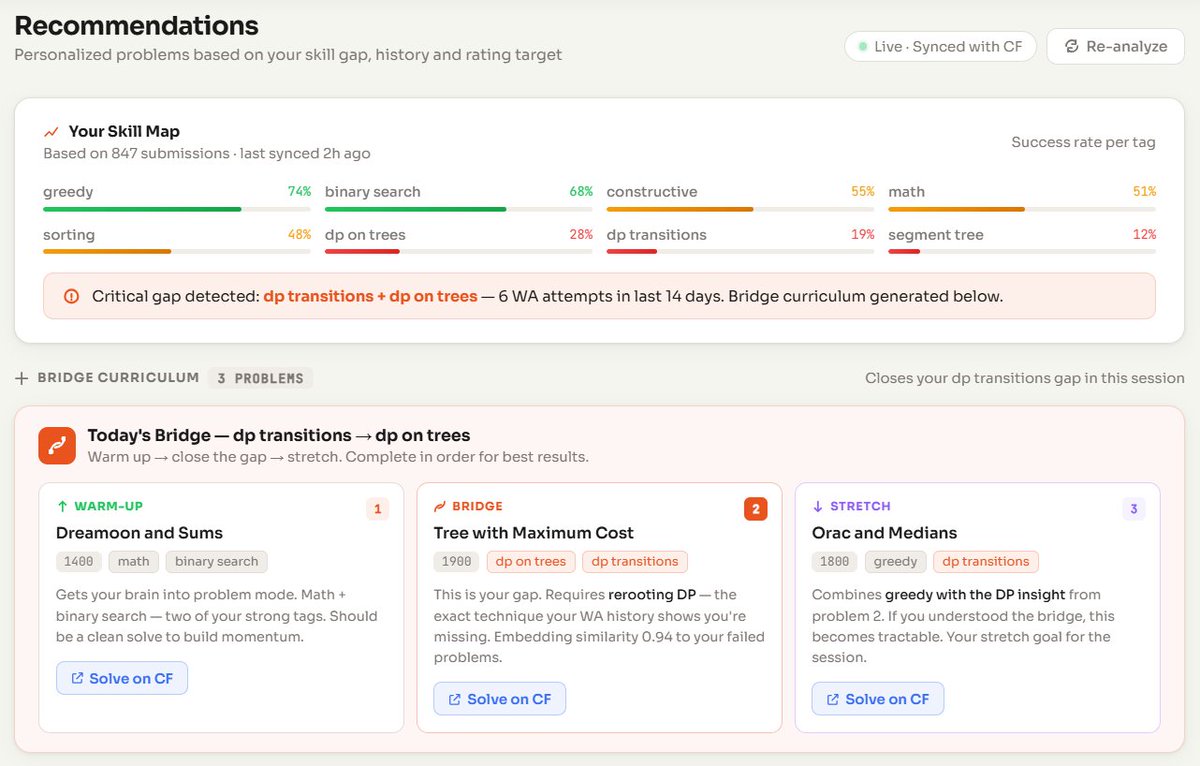Click the Stretch down arrow icon
1200x766 pixels.
[818, 506]
